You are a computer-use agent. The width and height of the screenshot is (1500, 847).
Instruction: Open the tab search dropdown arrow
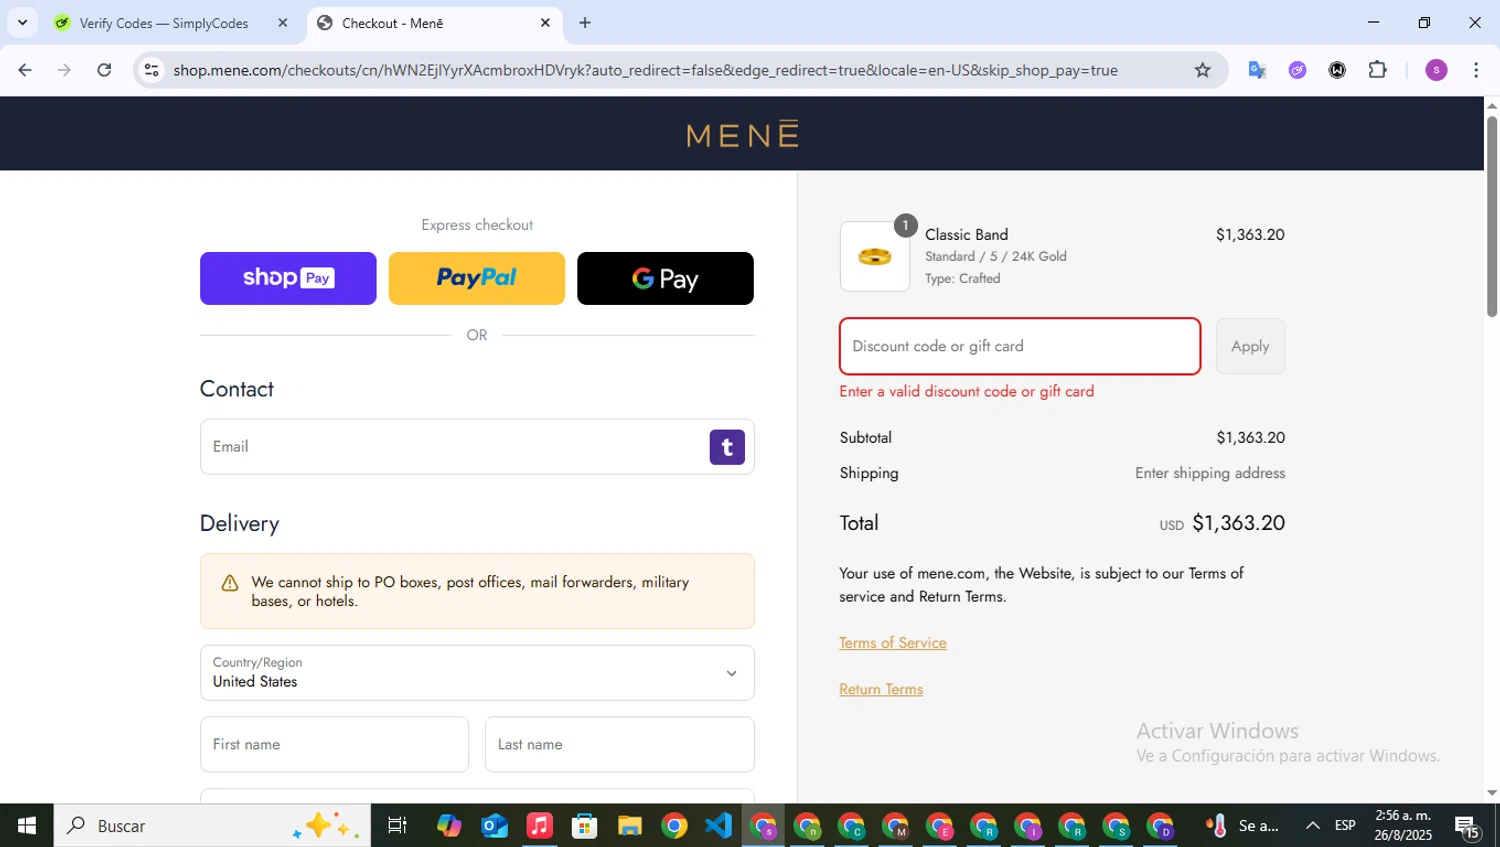tap(22, 23)
